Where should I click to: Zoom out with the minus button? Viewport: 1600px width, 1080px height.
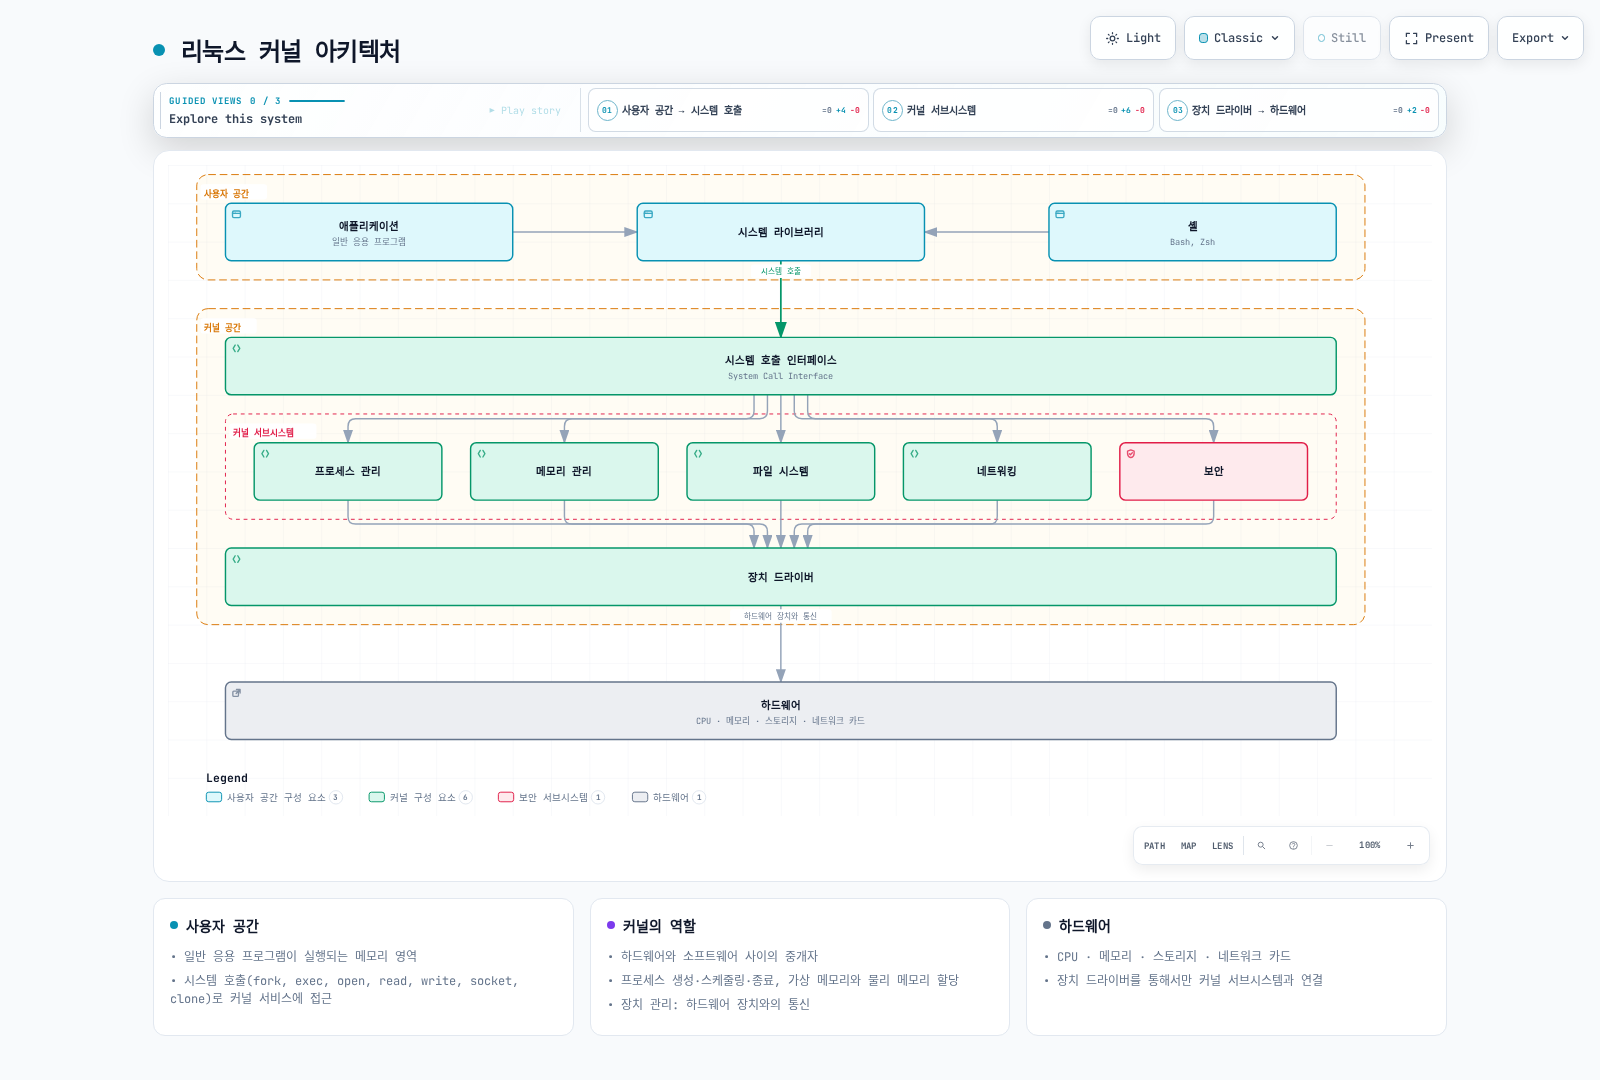(x=1329, y=846)
